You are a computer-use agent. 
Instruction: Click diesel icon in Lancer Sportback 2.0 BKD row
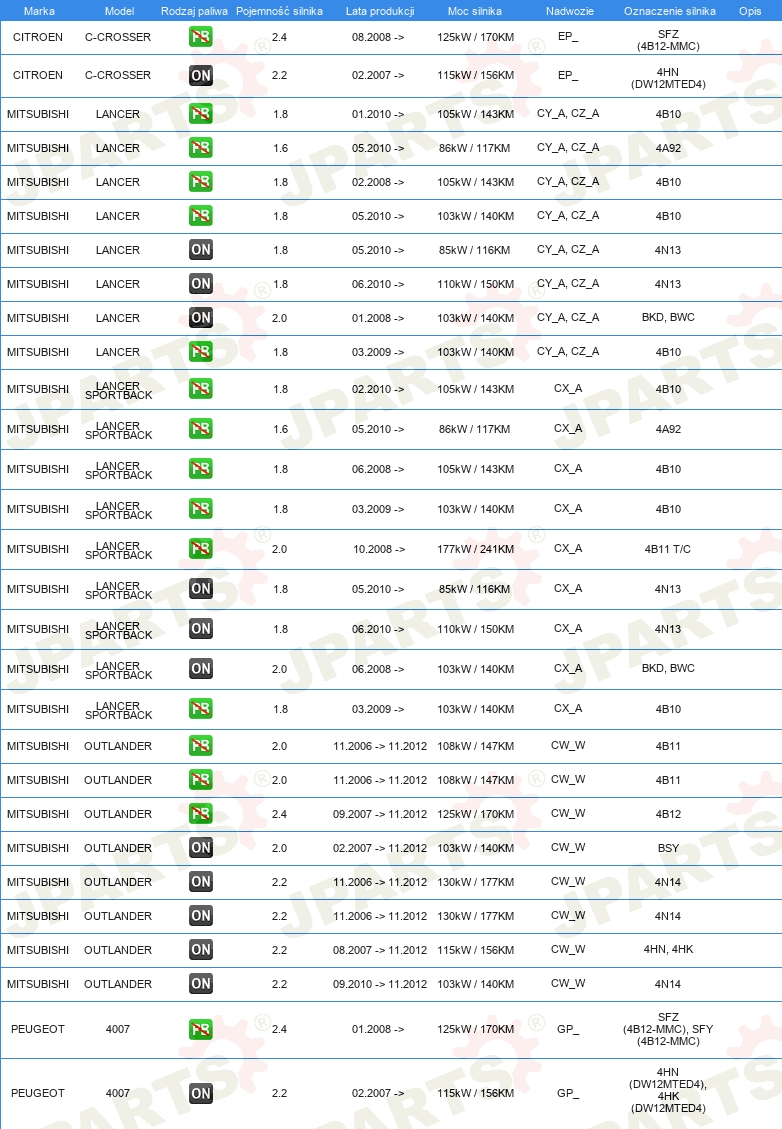[200, 669]
